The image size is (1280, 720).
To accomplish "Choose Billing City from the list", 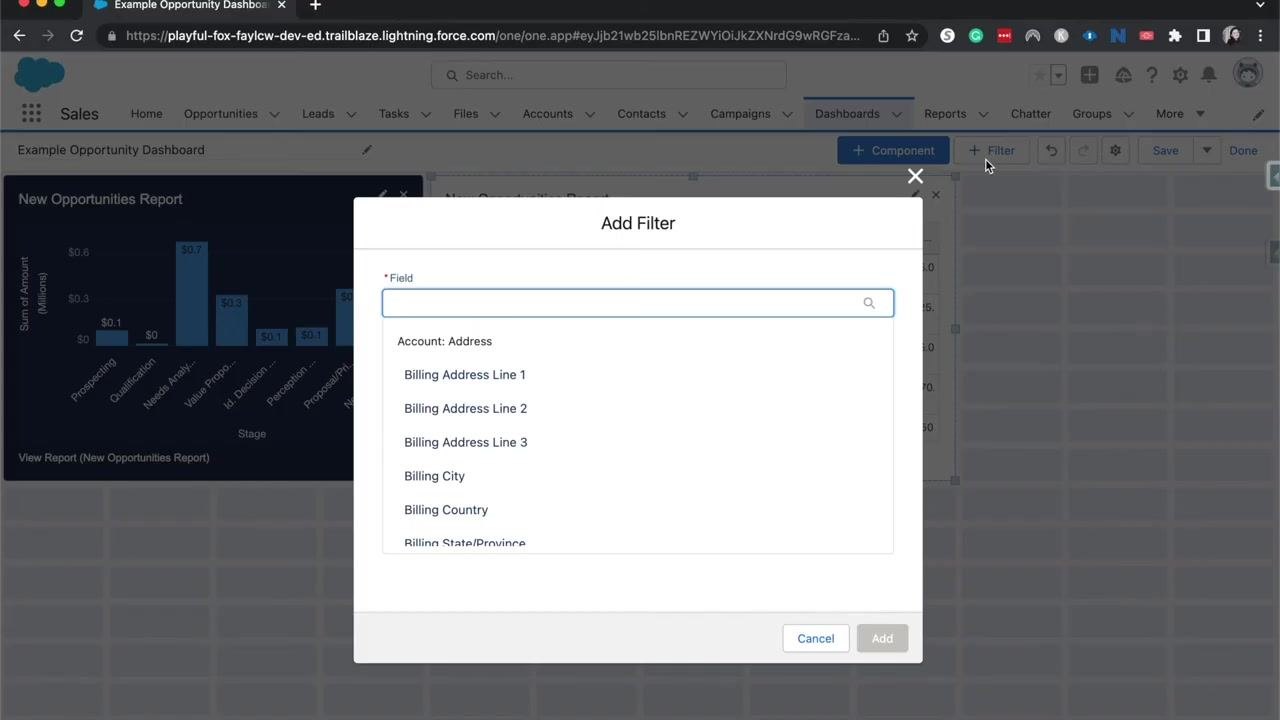I will point(638,476).
